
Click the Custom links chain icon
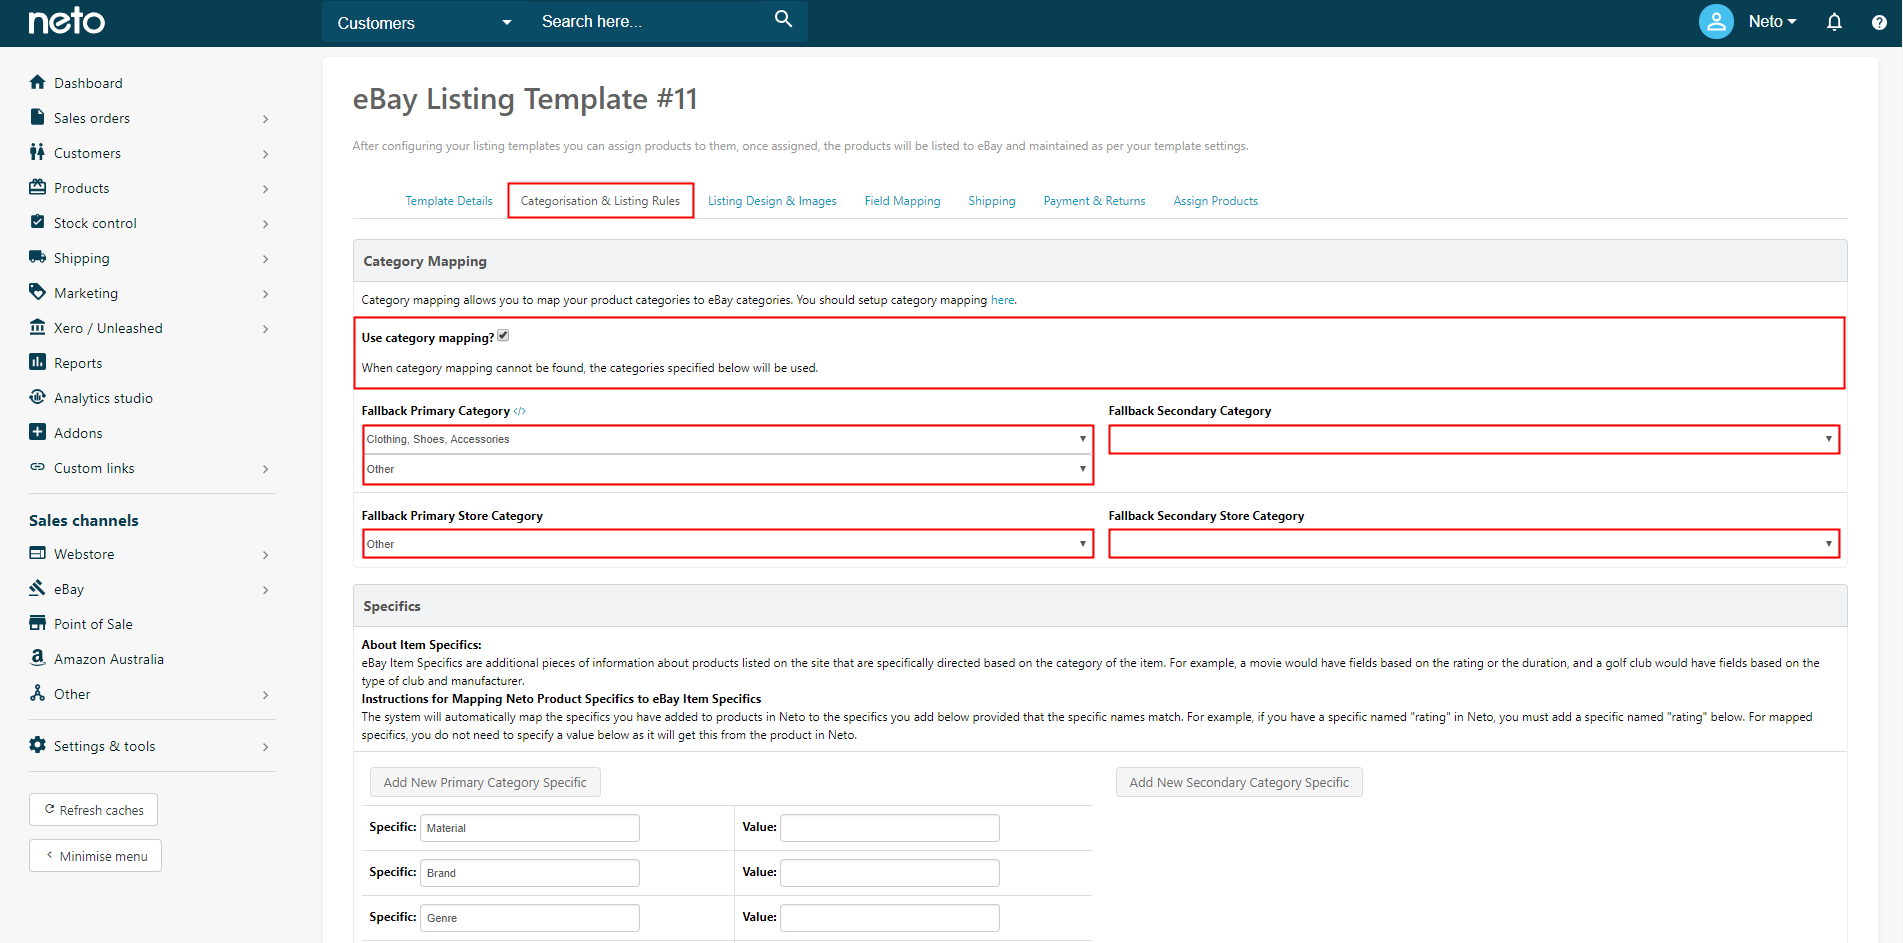[x=38, y=467]
